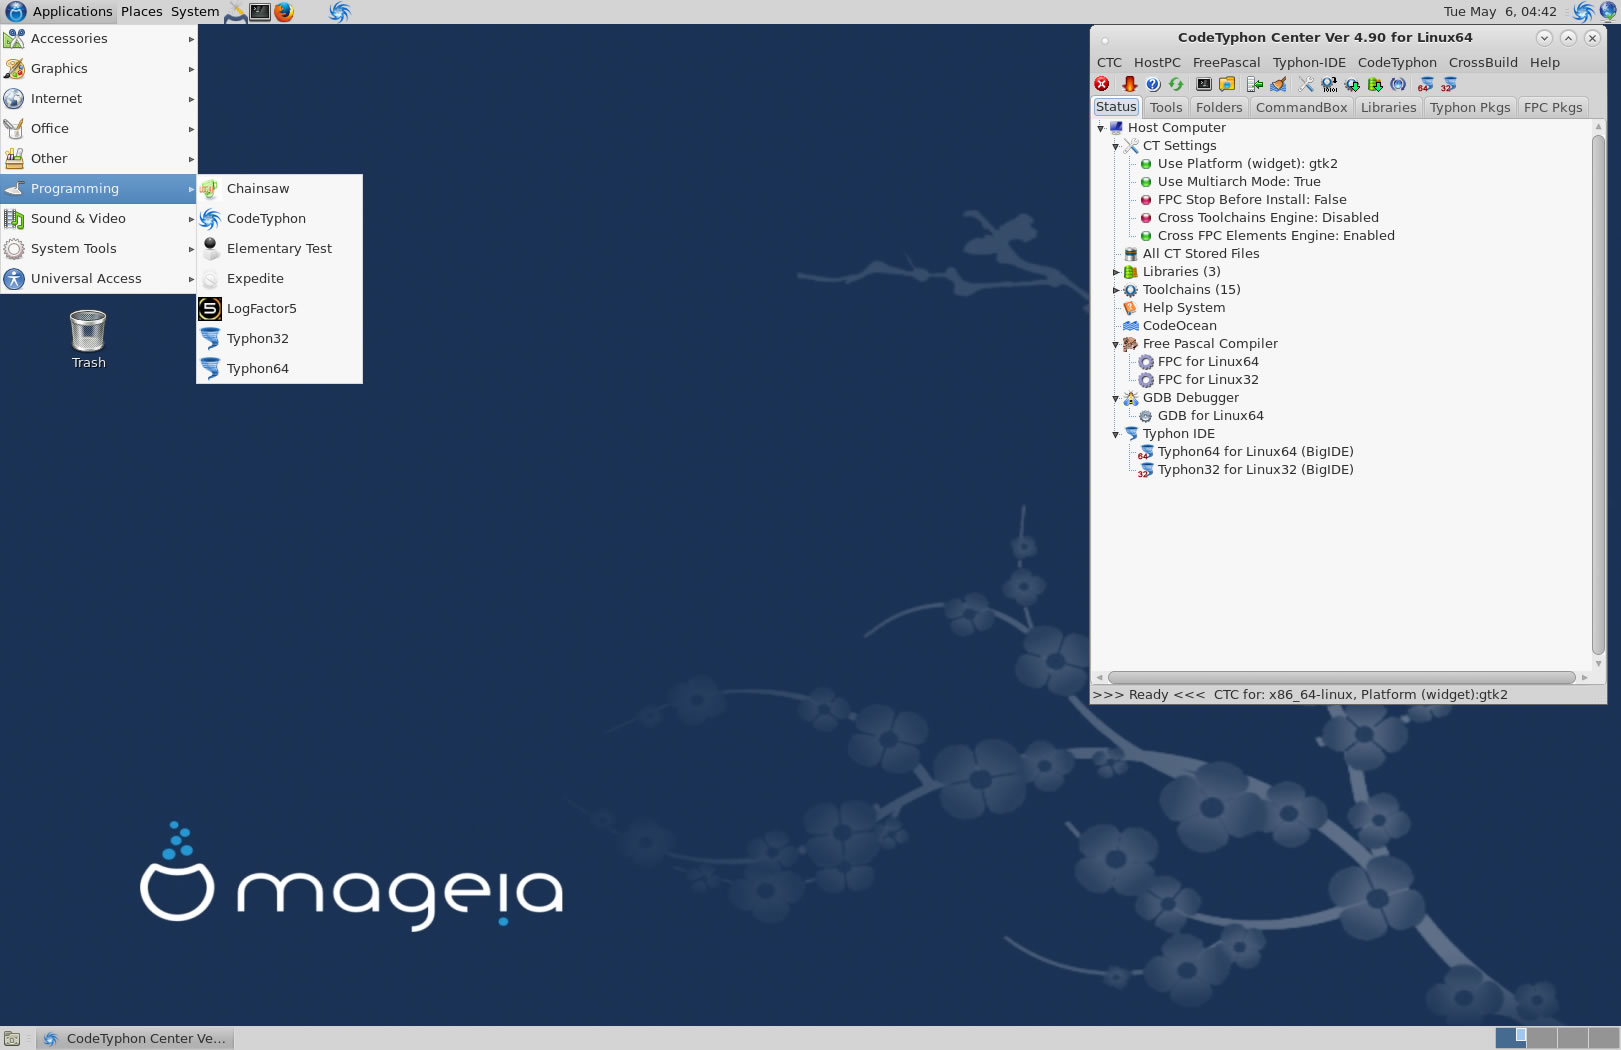Click the red down-arrow toolbar icon

pos(1129,84)
